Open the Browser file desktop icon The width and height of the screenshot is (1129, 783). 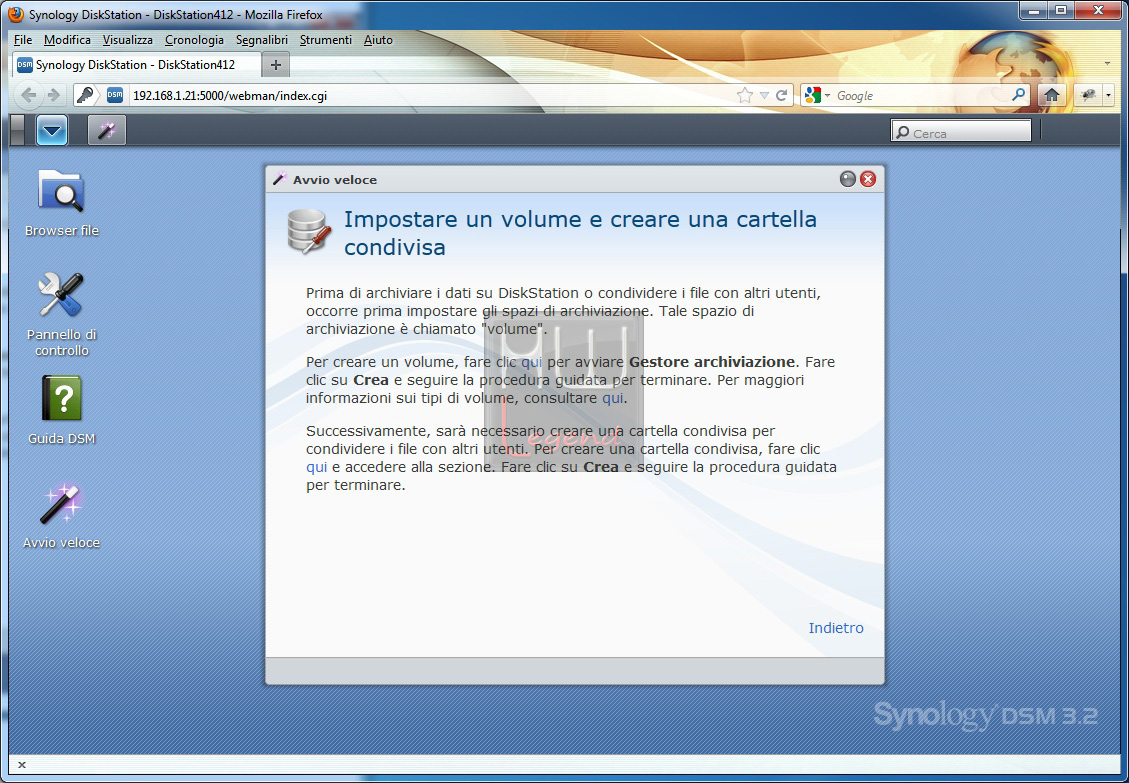(61, 202)
